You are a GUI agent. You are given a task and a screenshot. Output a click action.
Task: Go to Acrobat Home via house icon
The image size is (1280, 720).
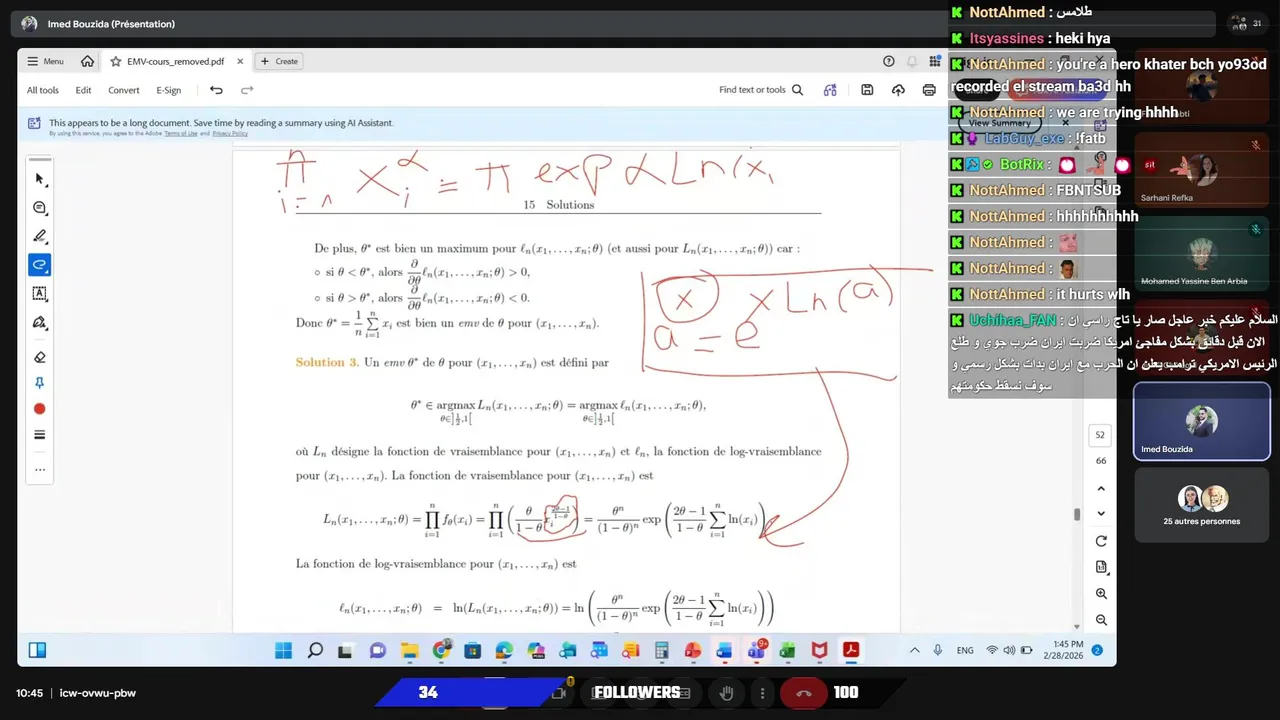tap(88, 61)
